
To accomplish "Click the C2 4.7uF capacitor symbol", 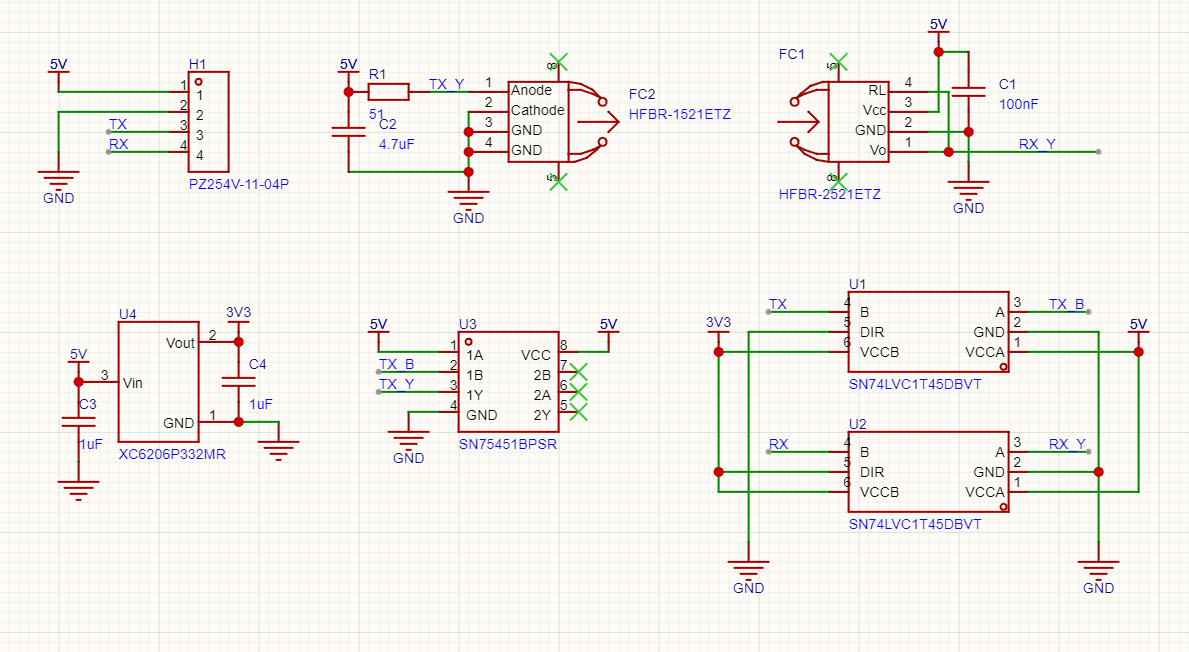I will tap(349, 131).
